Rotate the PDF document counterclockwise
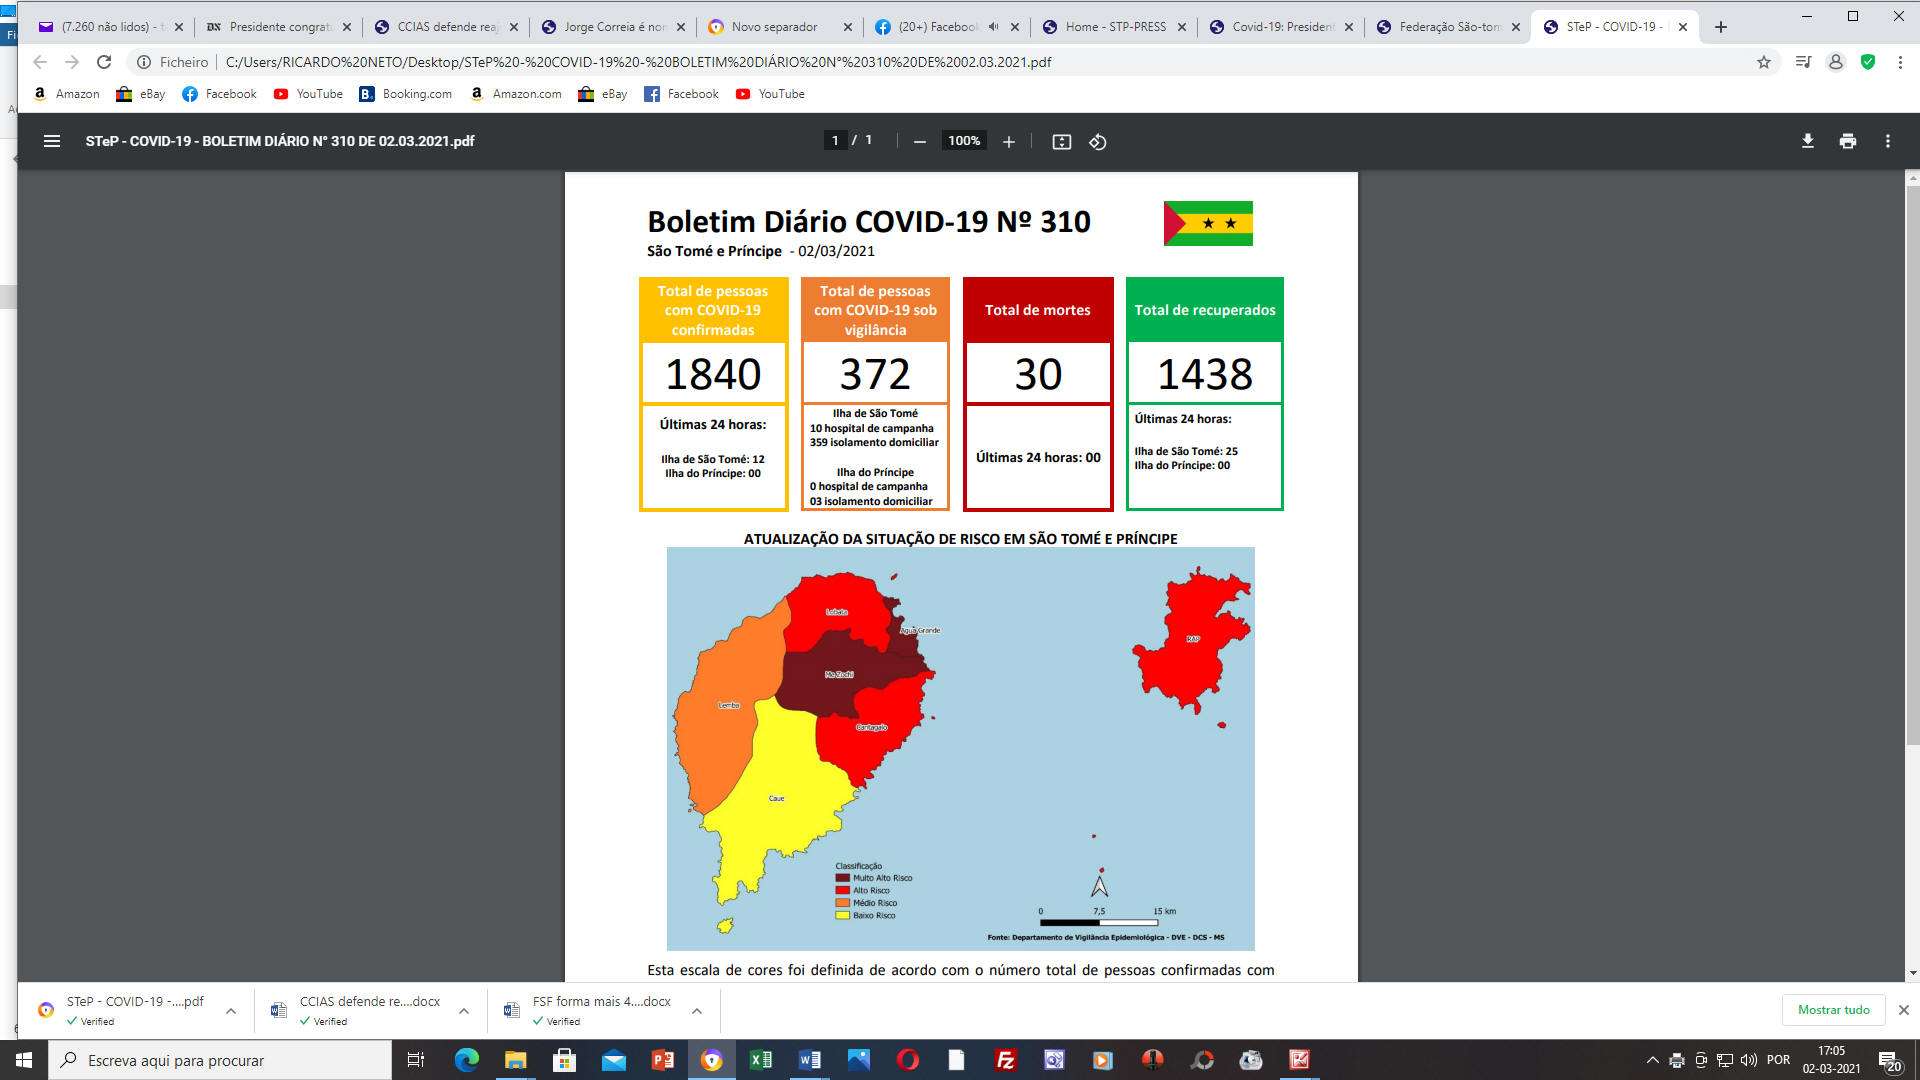The width and height of the screenshot is (1920, 1080). [1097, 142]
